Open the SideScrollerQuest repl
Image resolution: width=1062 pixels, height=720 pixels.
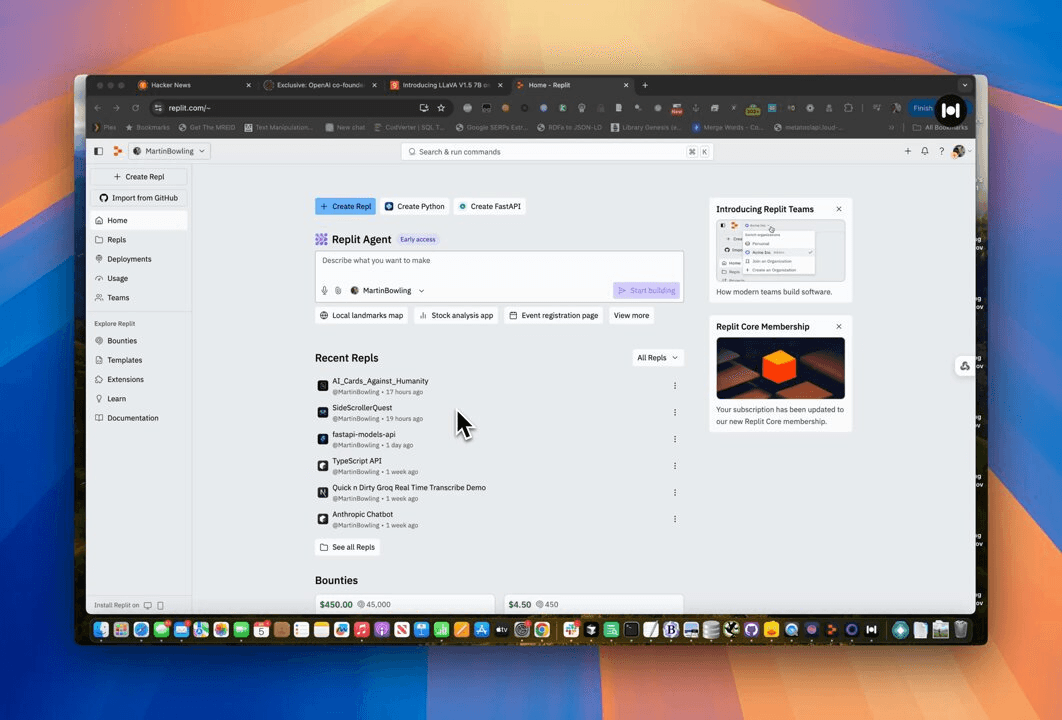point(362,408)
